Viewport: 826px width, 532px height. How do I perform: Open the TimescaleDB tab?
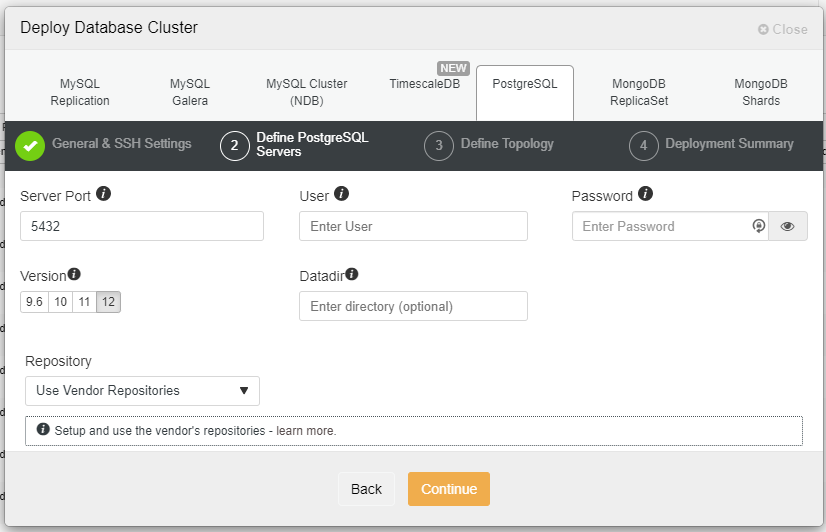click(424, 85)
